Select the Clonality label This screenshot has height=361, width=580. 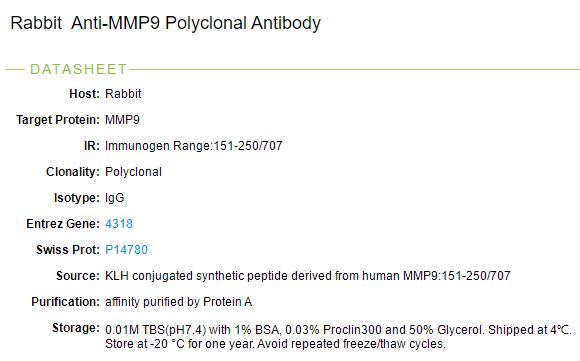coord(73,172)
